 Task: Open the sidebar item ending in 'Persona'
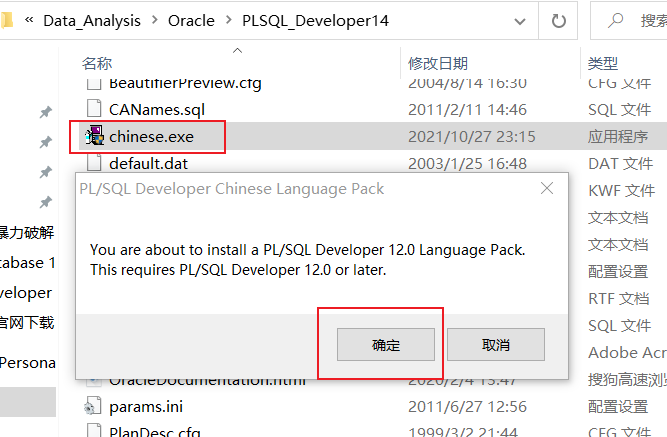point(28,363)
